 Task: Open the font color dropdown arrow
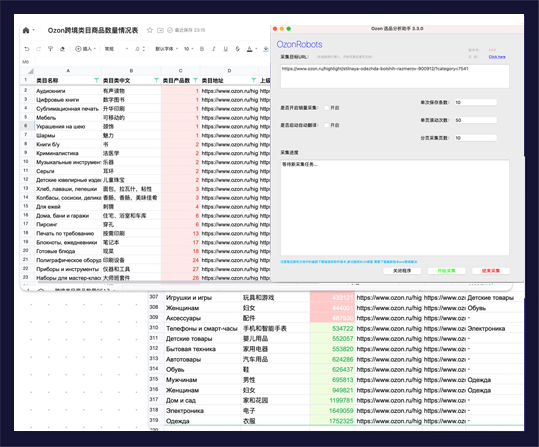point(256,49)
